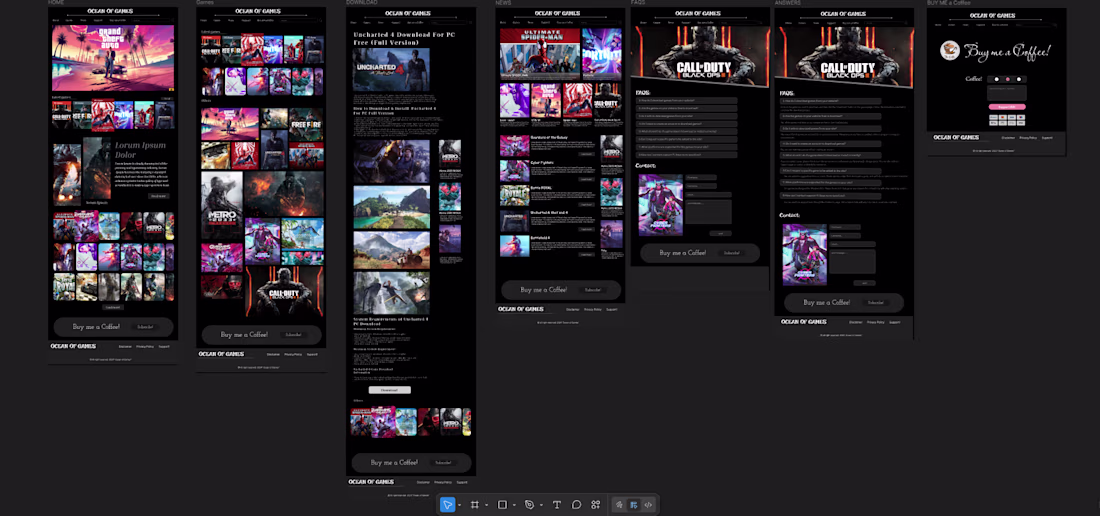Click the OCEAN OF GAMES footer logo in ANSWERS frame

click(803, 322)
